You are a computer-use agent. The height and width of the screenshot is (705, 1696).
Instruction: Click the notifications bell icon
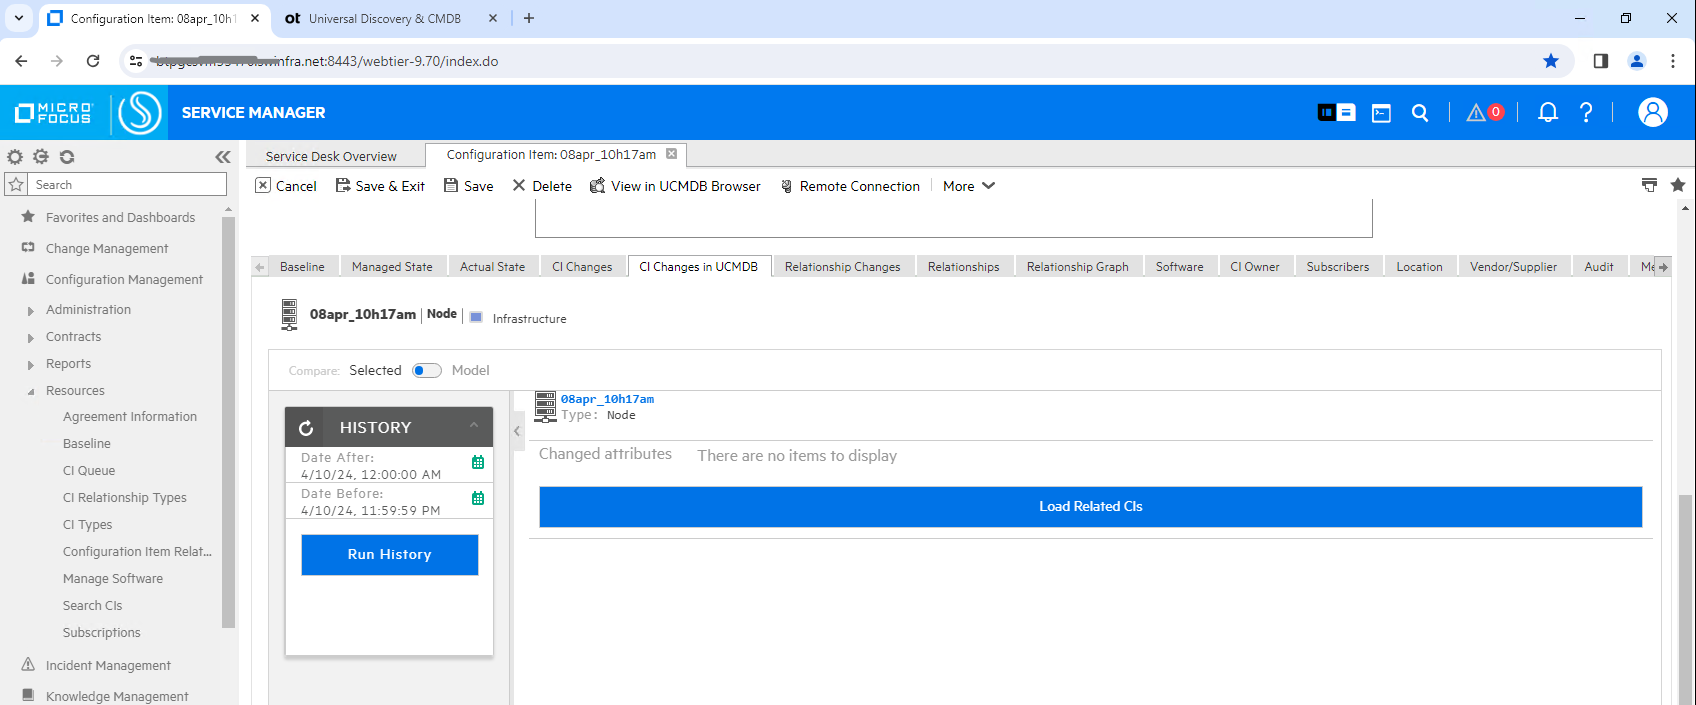pos(1547,113)
